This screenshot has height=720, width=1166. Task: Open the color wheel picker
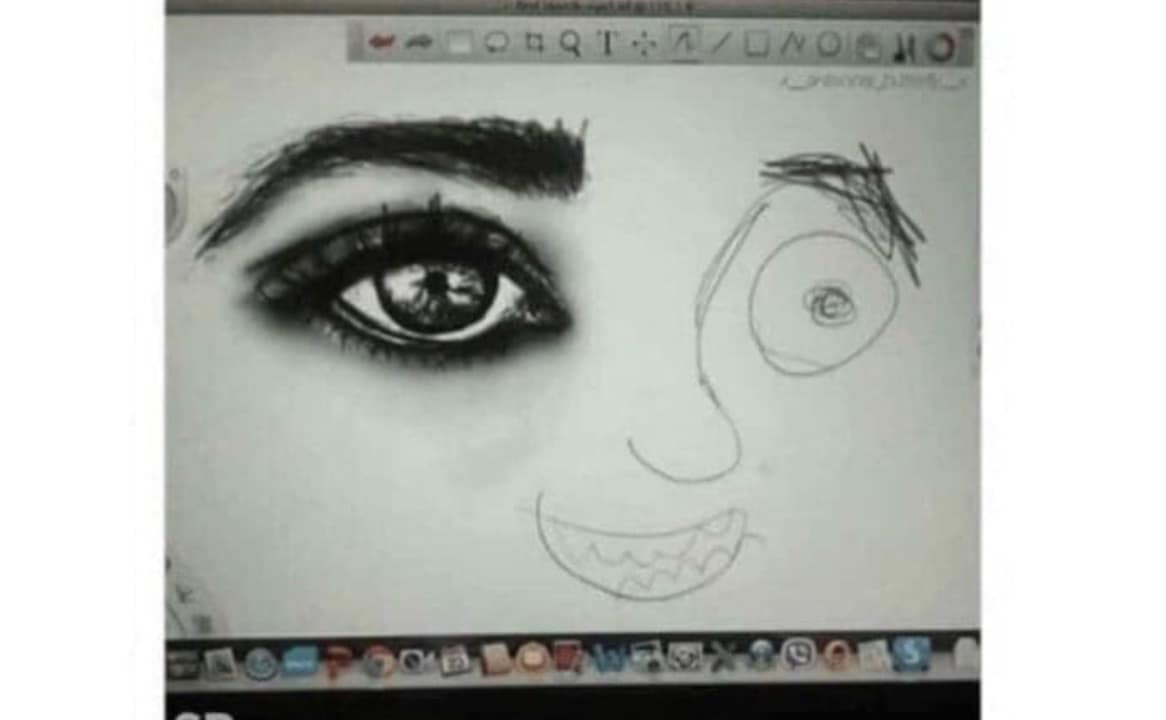pos(939,46)
